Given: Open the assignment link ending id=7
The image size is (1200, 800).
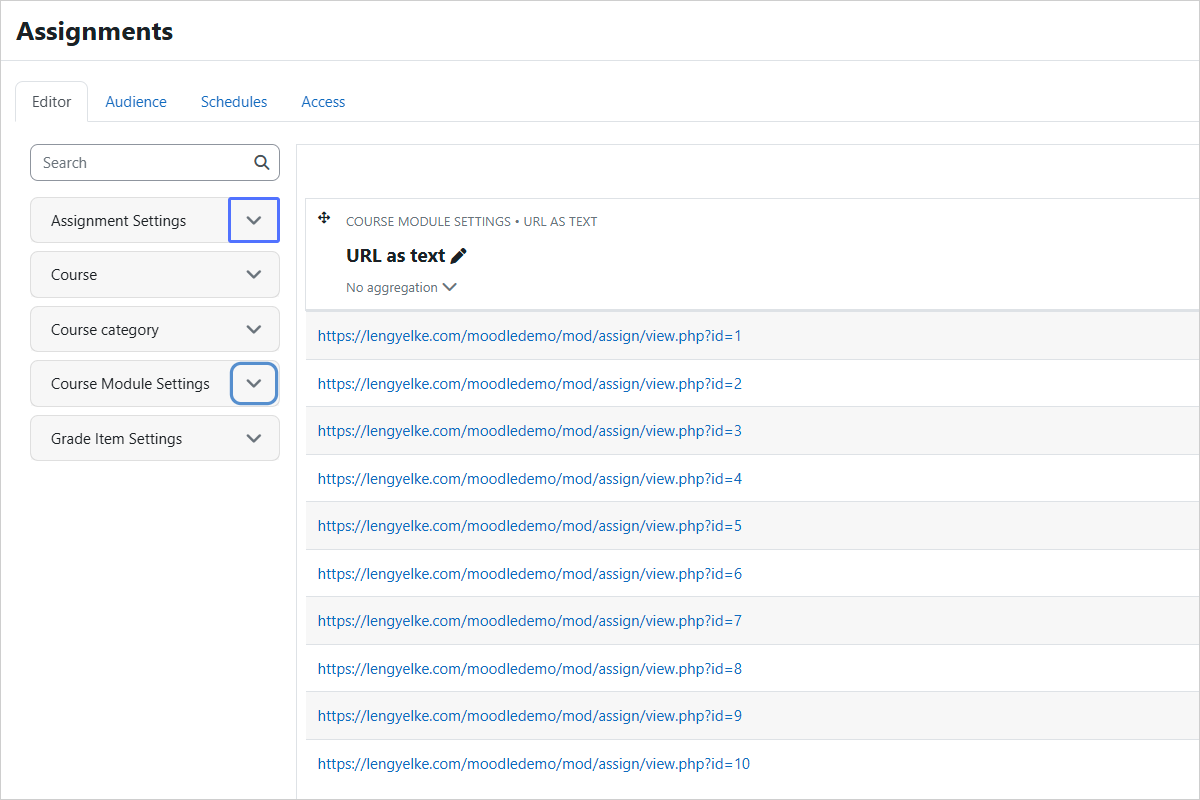Looking at the screenshot, I should coord(530,621).
